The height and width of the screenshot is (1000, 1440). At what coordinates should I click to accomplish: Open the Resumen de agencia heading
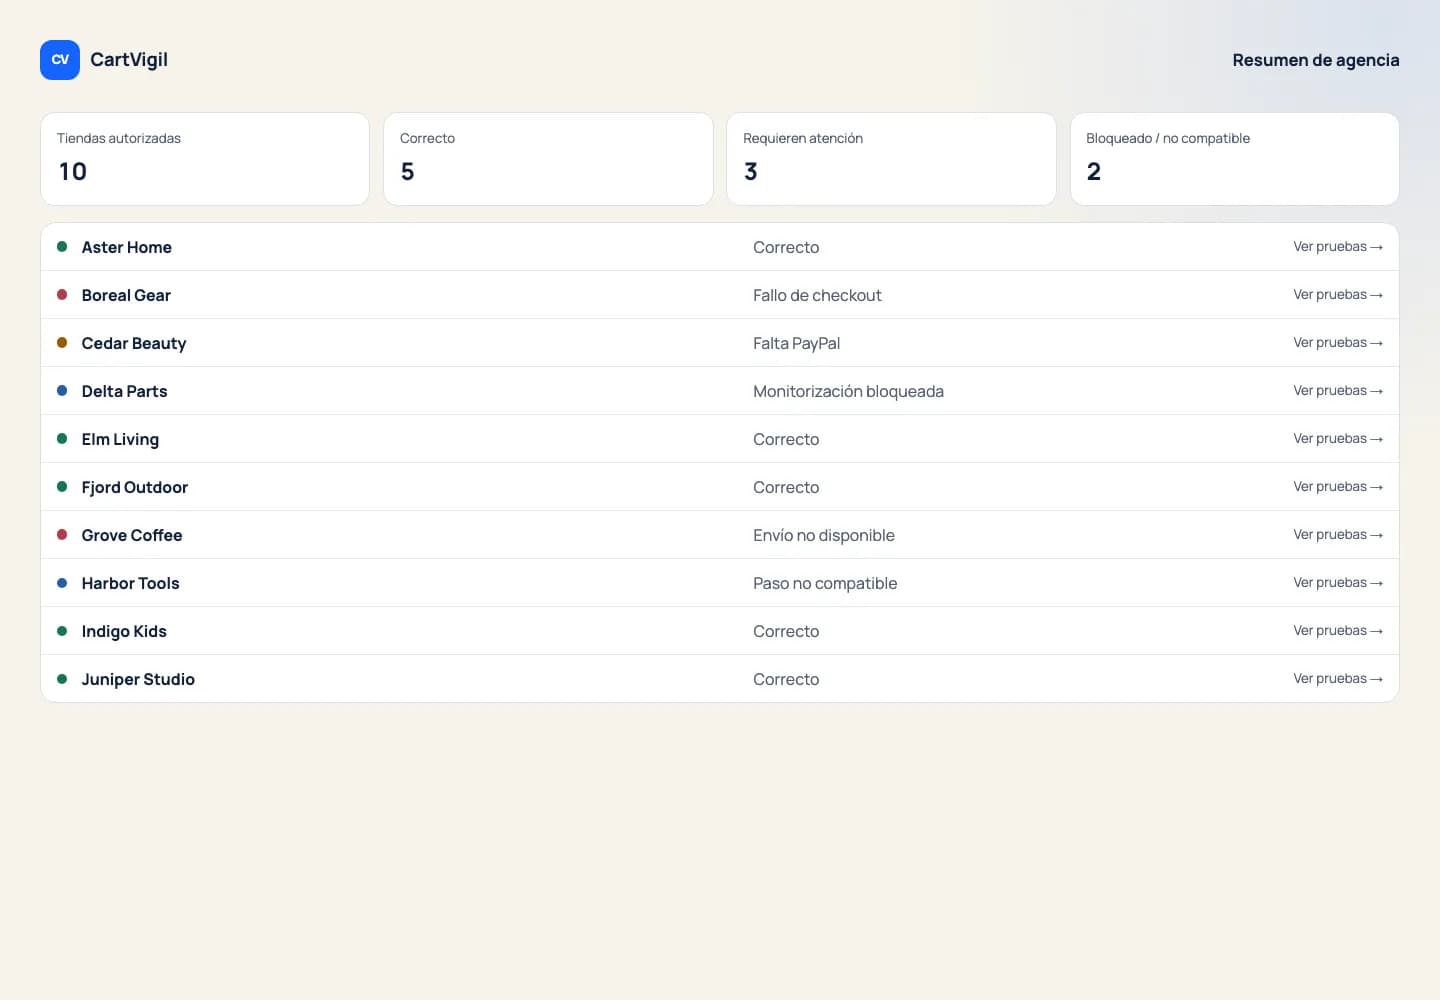(x=1315, y=60)
